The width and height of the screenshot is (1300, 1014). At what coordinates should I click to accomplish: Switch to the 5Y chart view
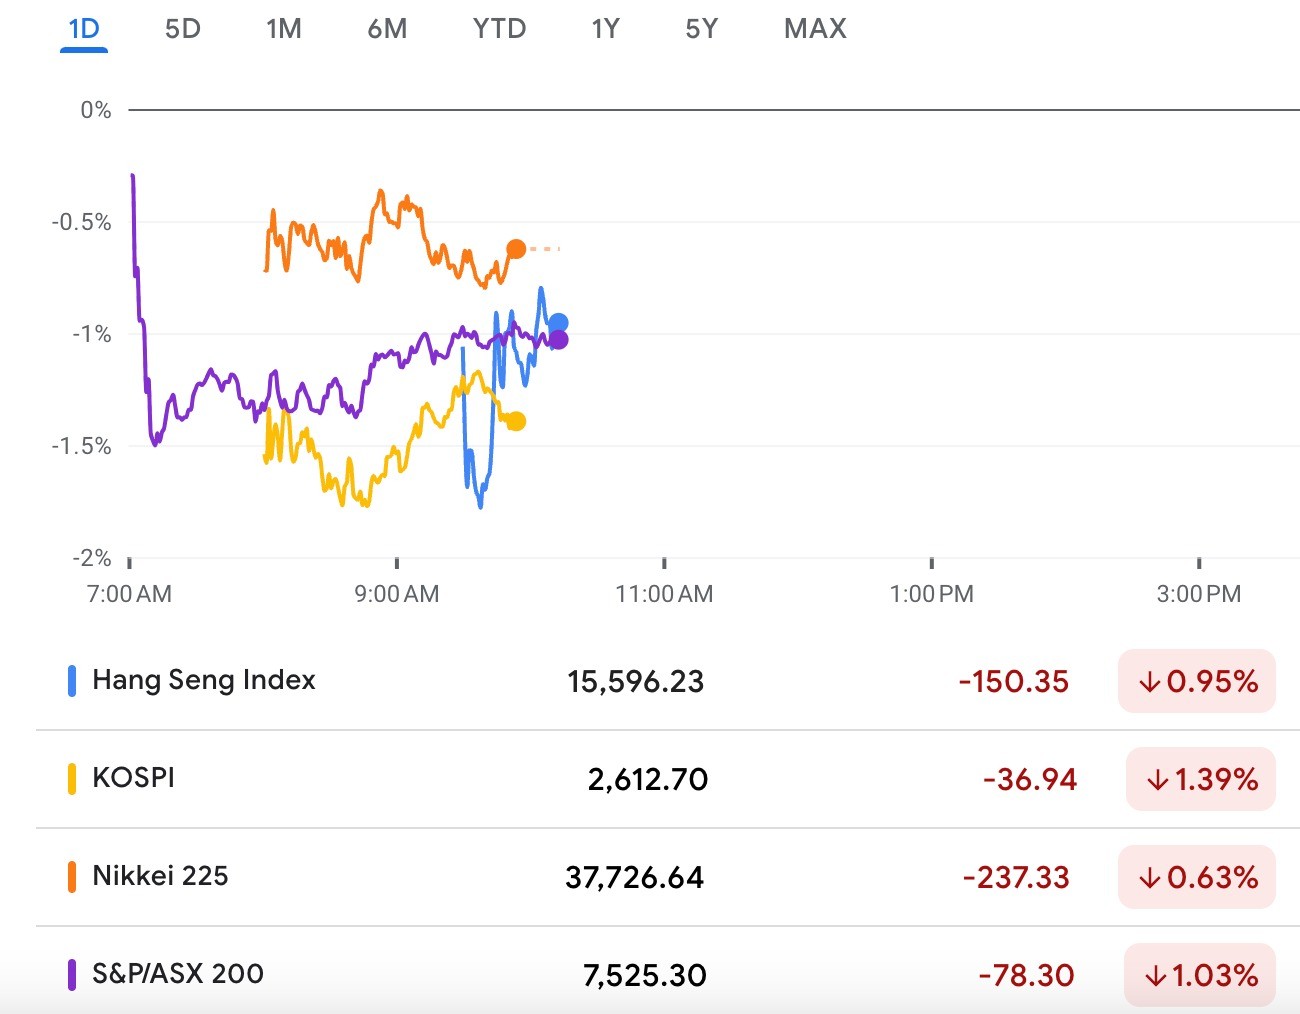(702, 29)
